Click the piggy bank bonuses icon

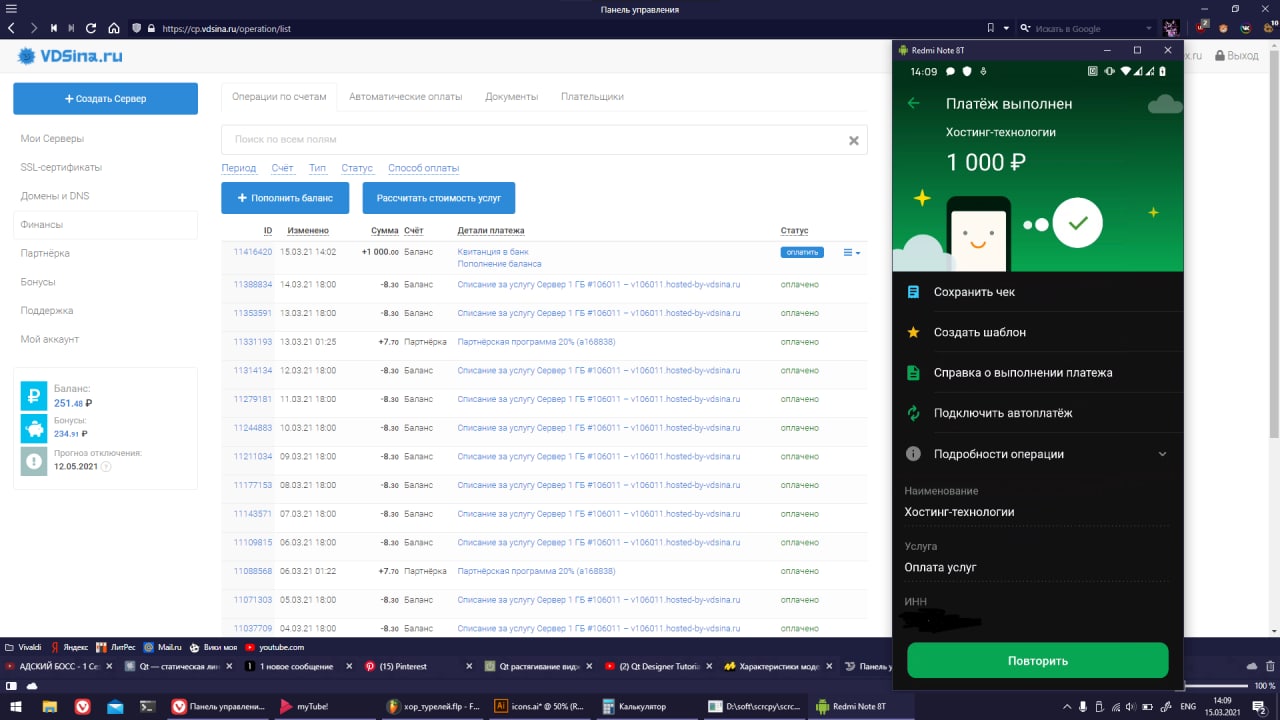pyautogui.click(x=33, y=428)
